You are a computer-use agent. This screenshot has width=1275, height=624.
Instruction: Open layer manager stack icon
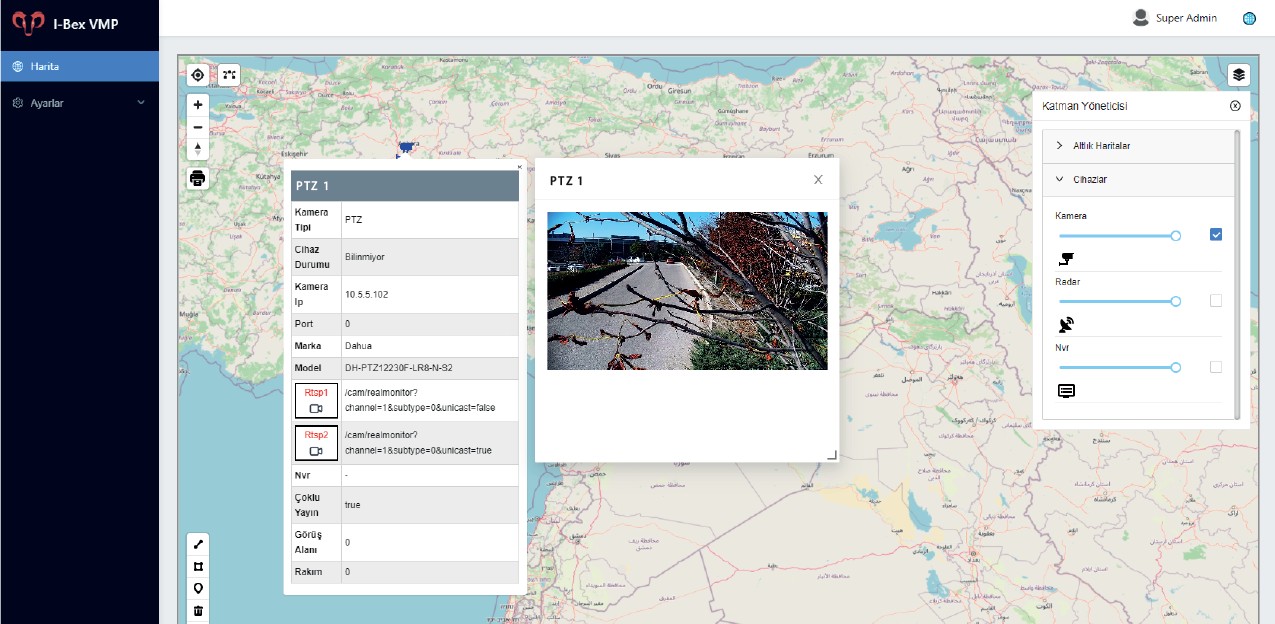coord(1239,75)
